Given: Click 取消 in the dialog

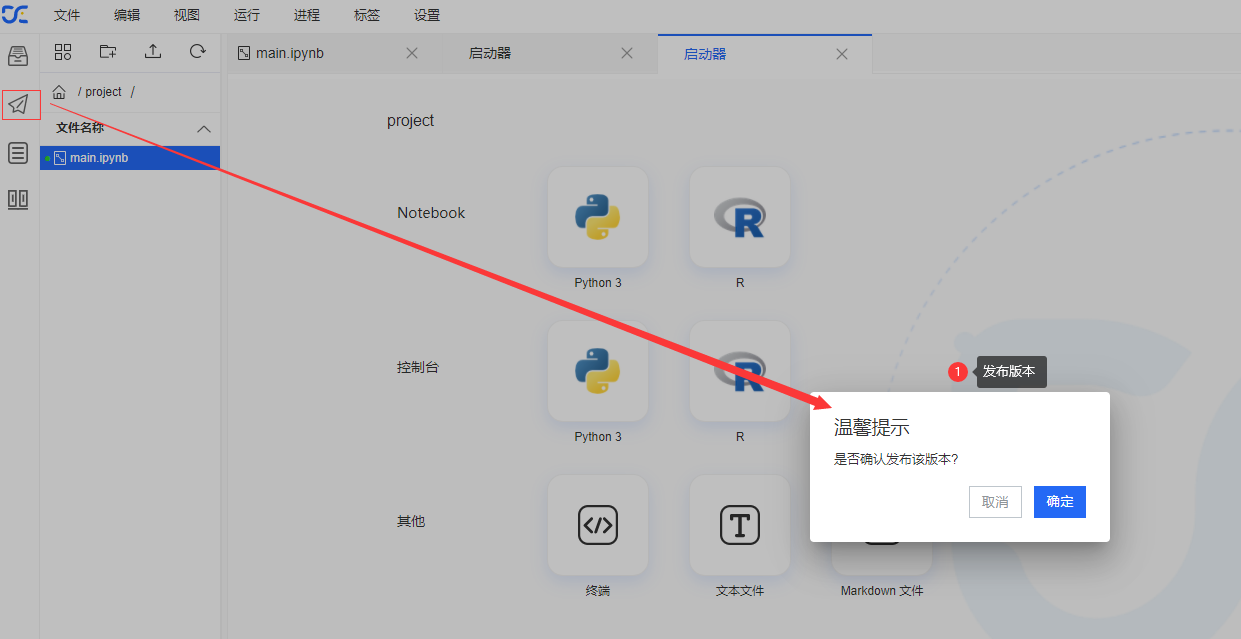Looking at the screenshot, I should (x=995, y=502).
